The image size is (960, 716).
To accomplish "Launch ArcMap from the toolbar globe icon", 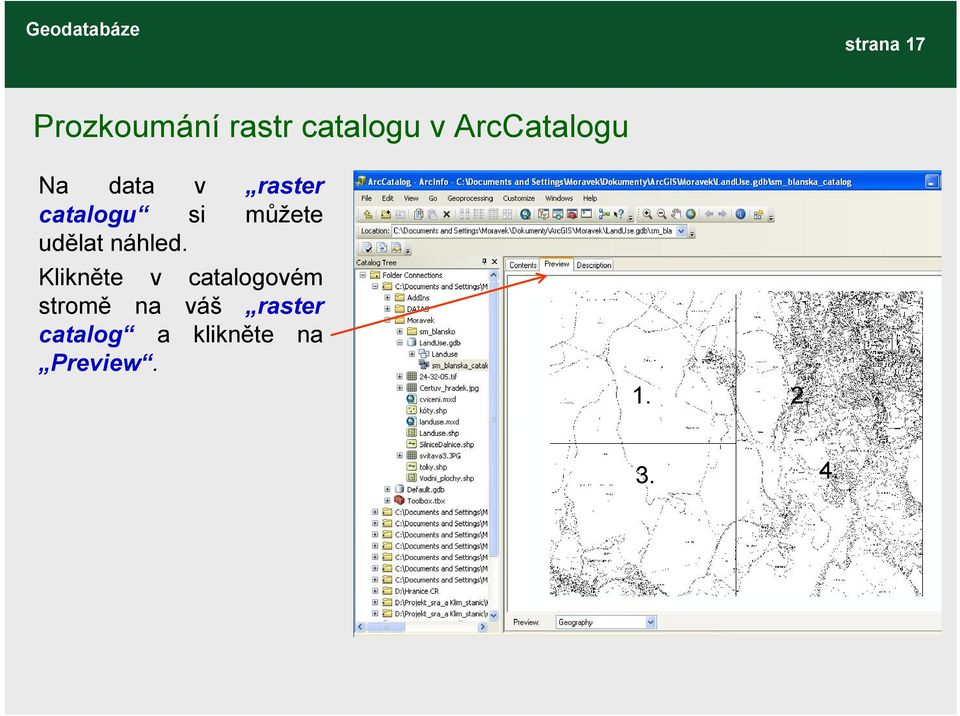I will (x=525, y=214).
